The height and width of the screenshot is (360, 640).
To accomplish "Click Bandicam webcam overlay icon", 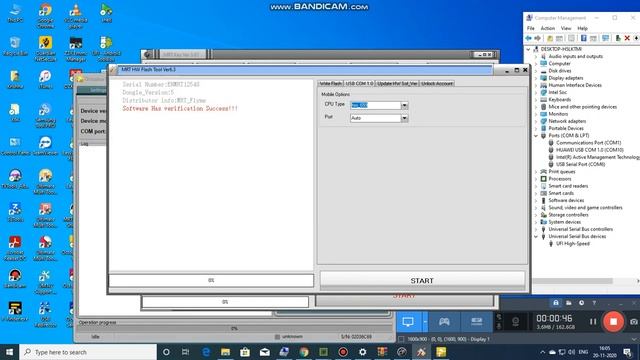I will (x=516, y=322).
